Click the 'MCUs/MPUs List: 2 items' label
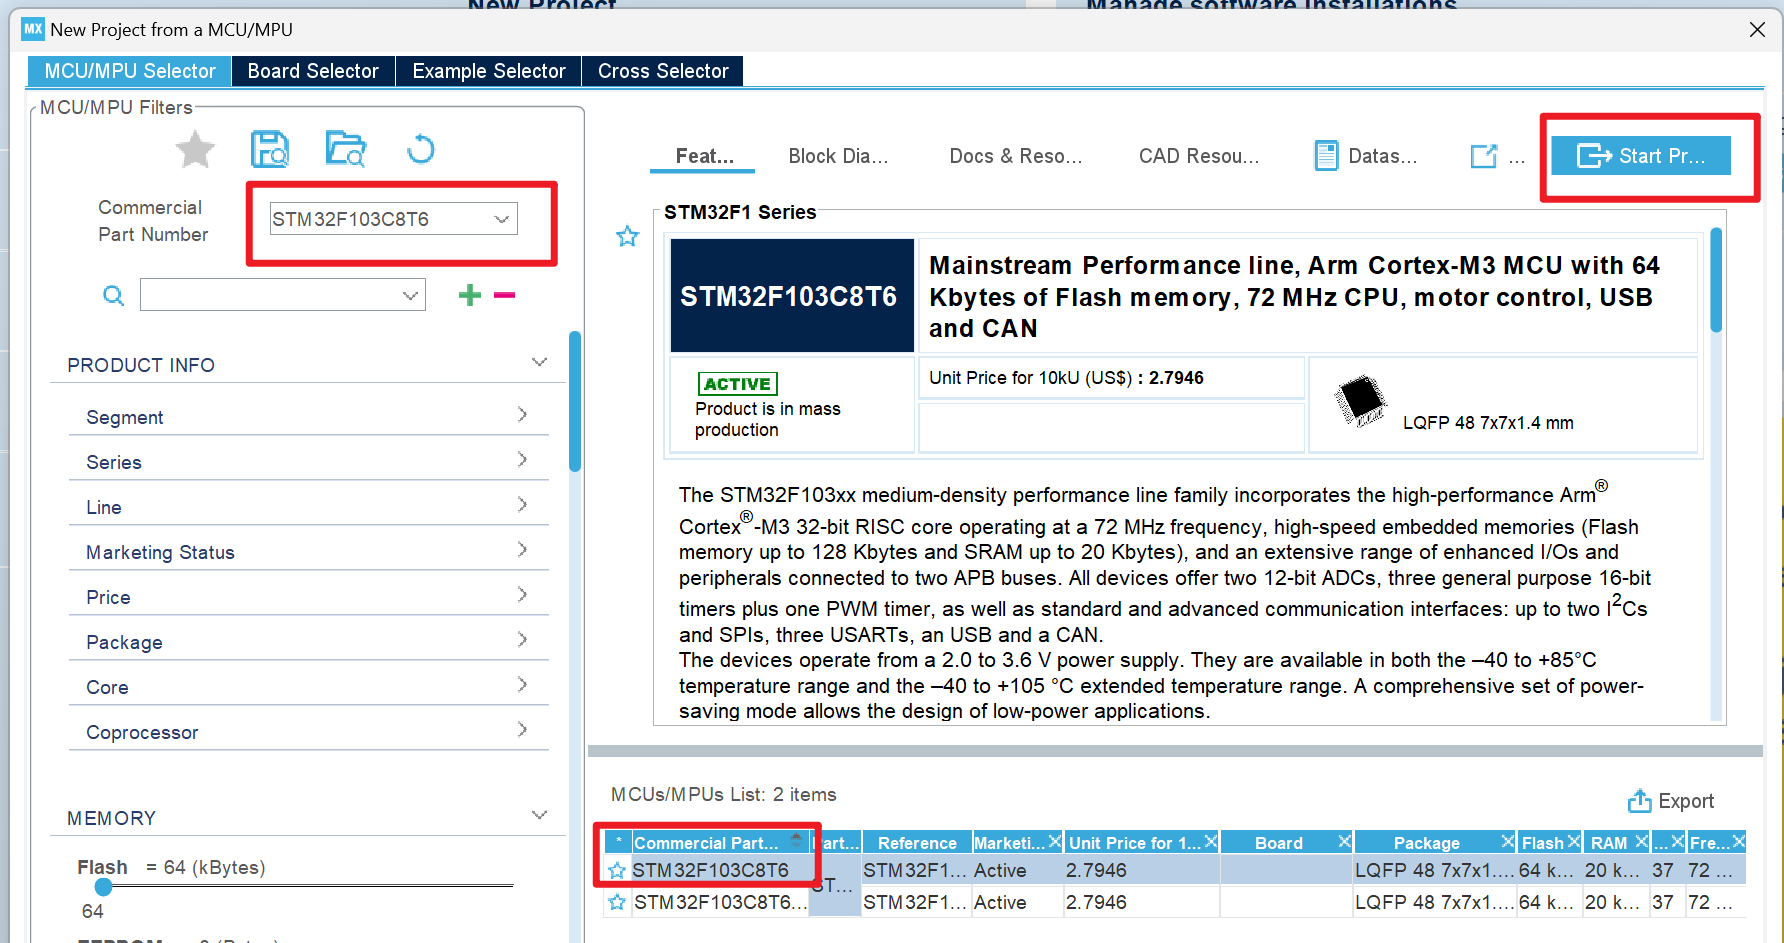 pos(723,794)
